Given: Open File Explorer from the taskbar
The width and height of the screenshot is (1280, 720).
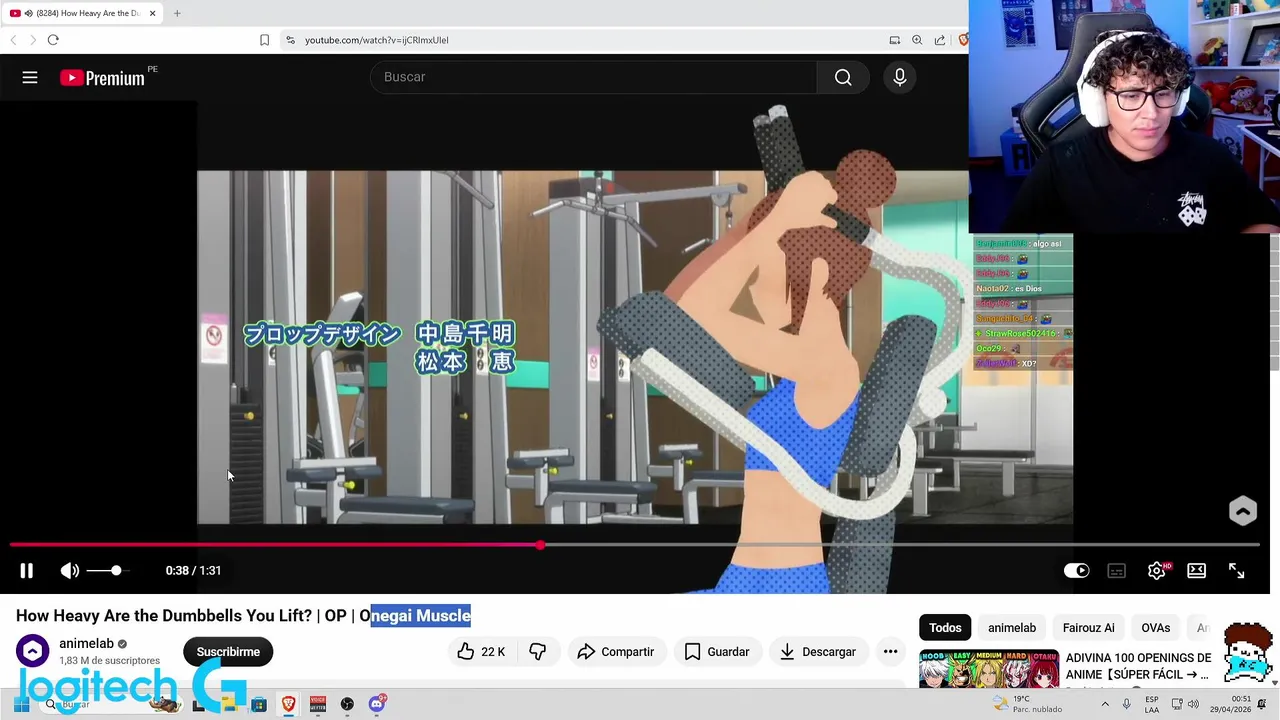Looking at the screenshot, I should 229,704.
